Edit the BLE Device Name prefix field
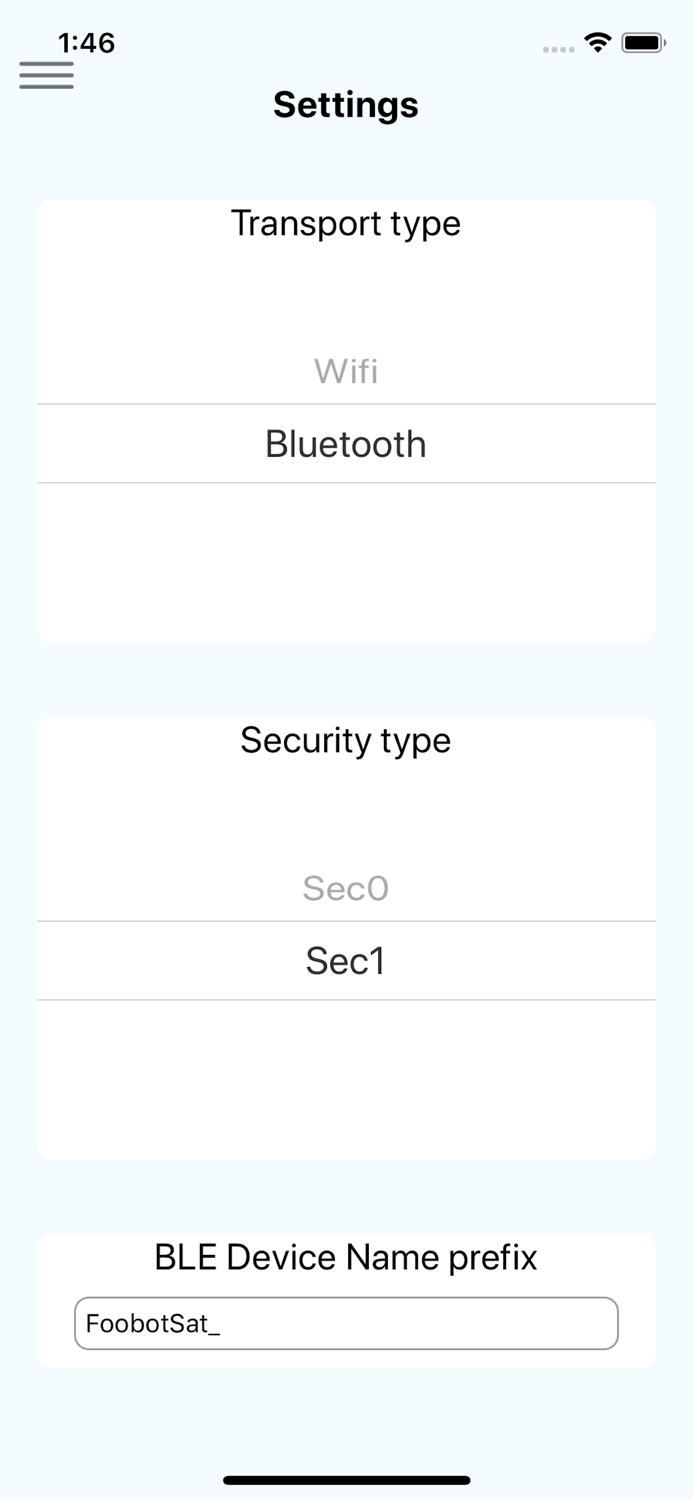 pyautogui.click(x=346, y=1323)
